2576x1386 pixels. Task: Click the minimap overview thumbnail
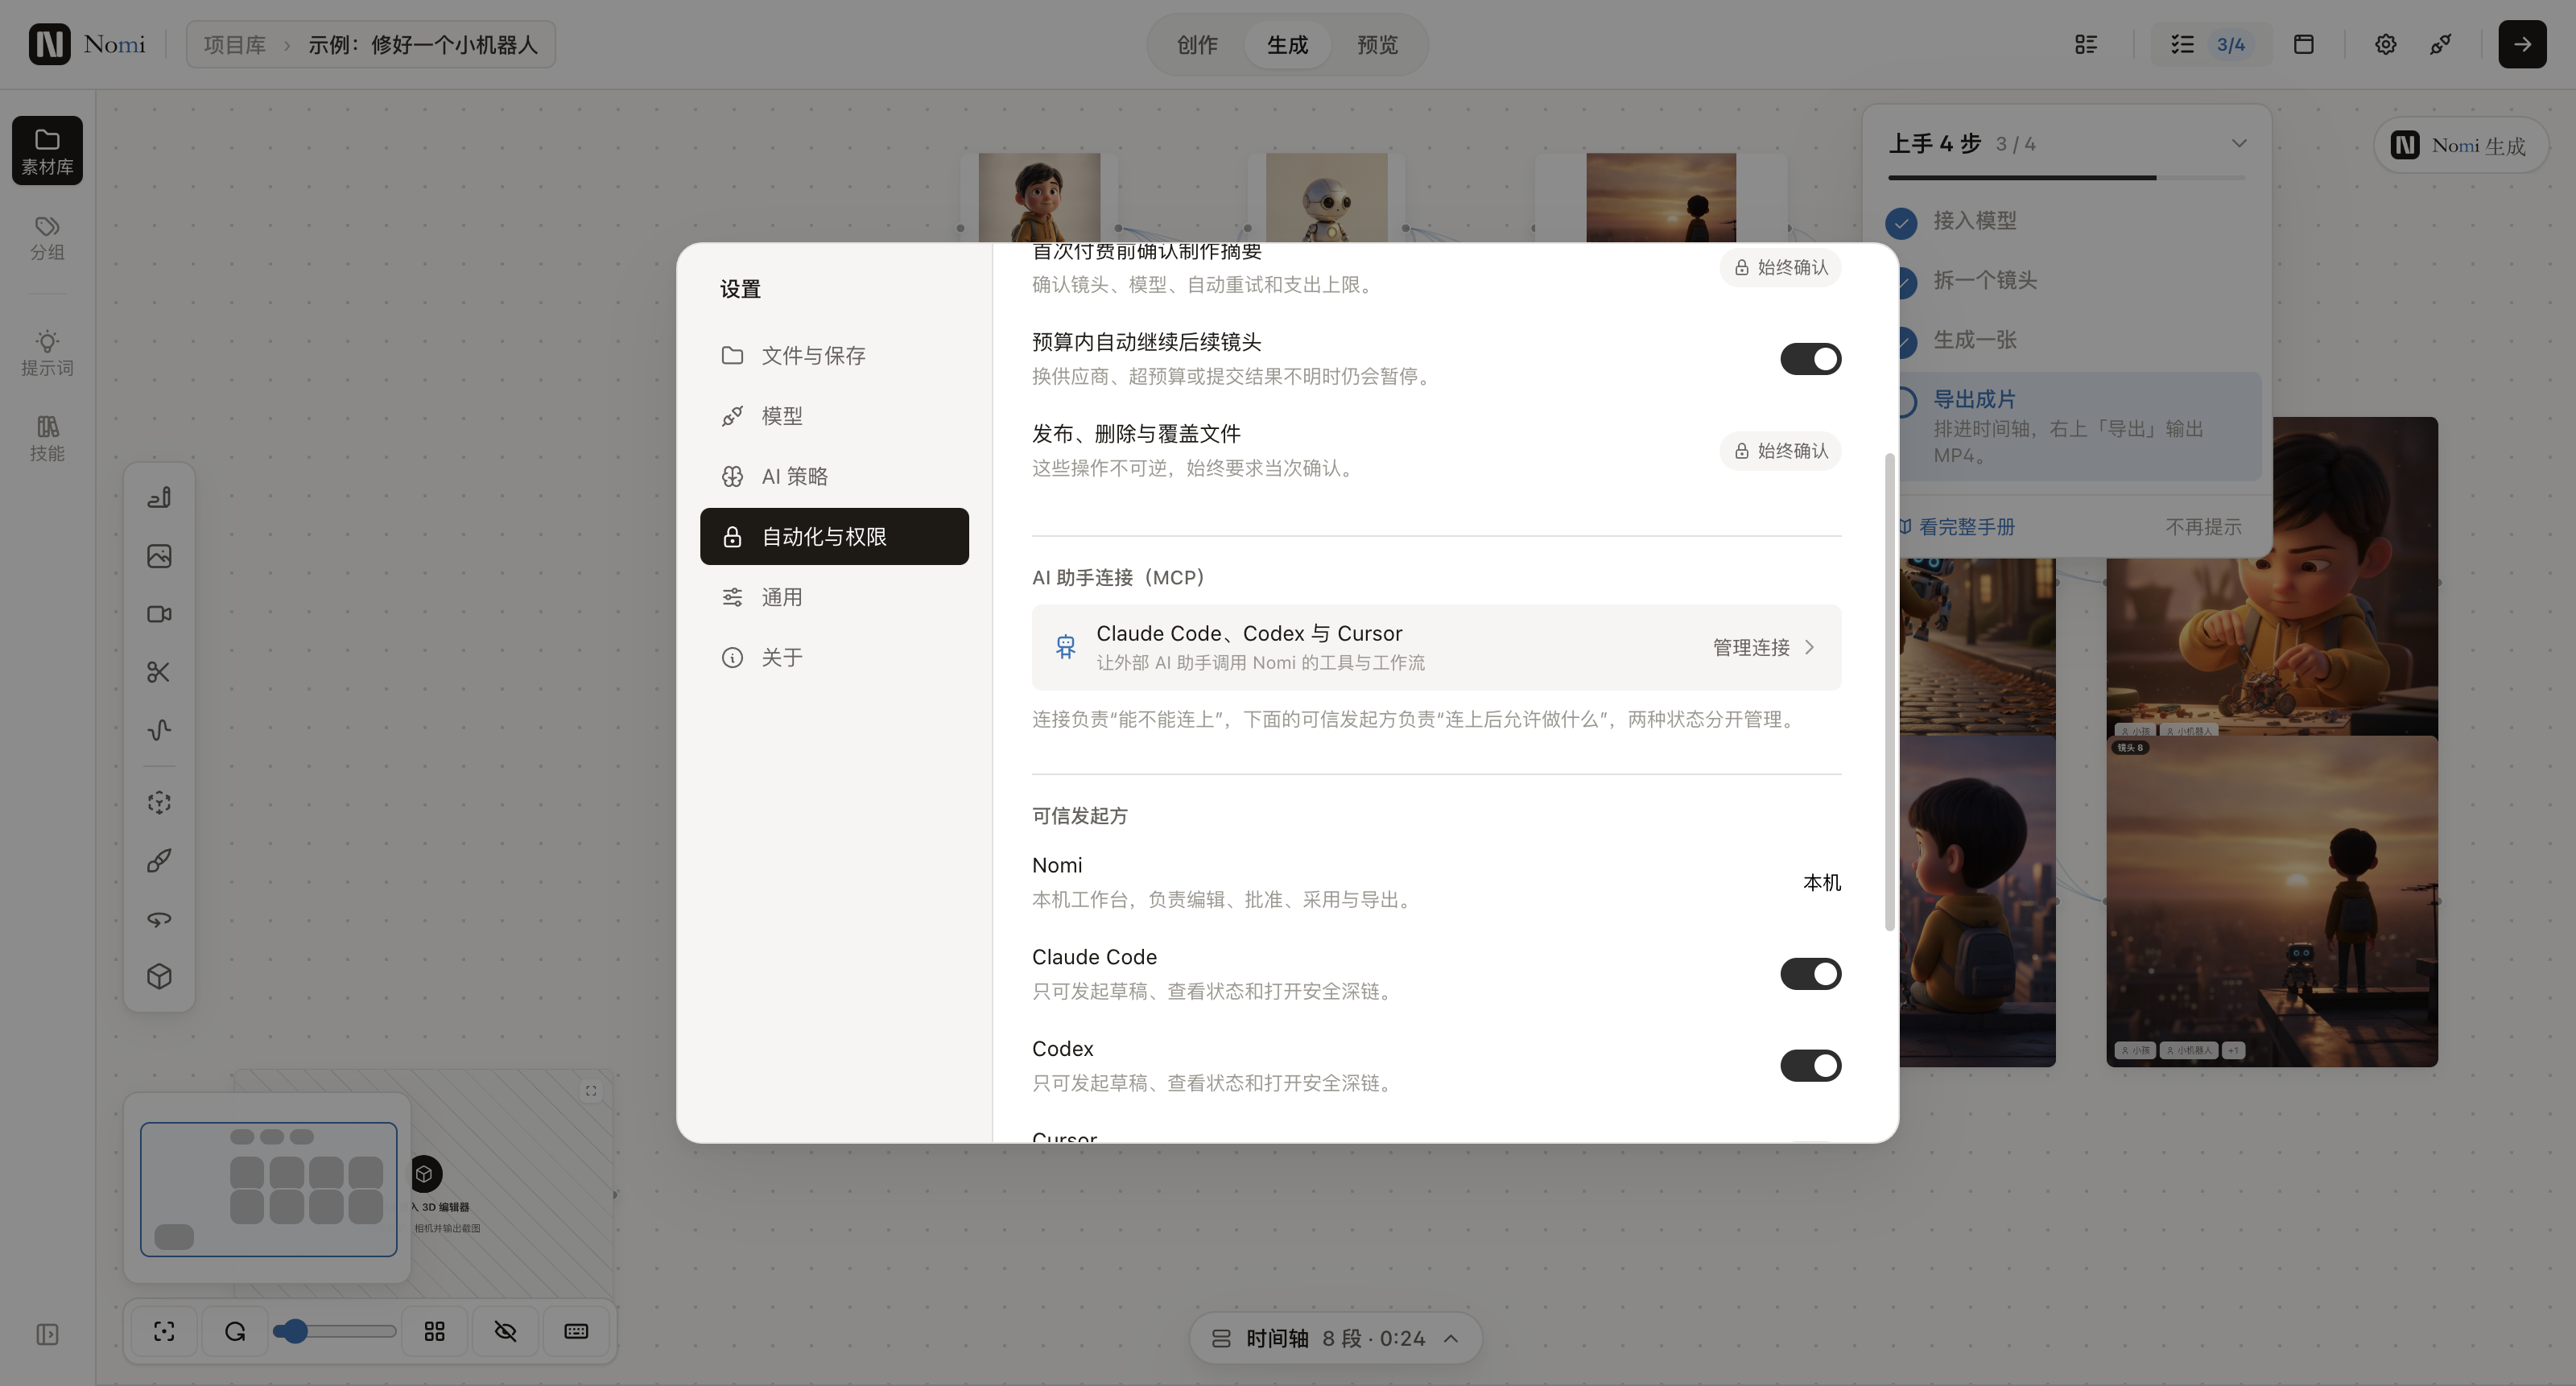(x=269, y=1189)
